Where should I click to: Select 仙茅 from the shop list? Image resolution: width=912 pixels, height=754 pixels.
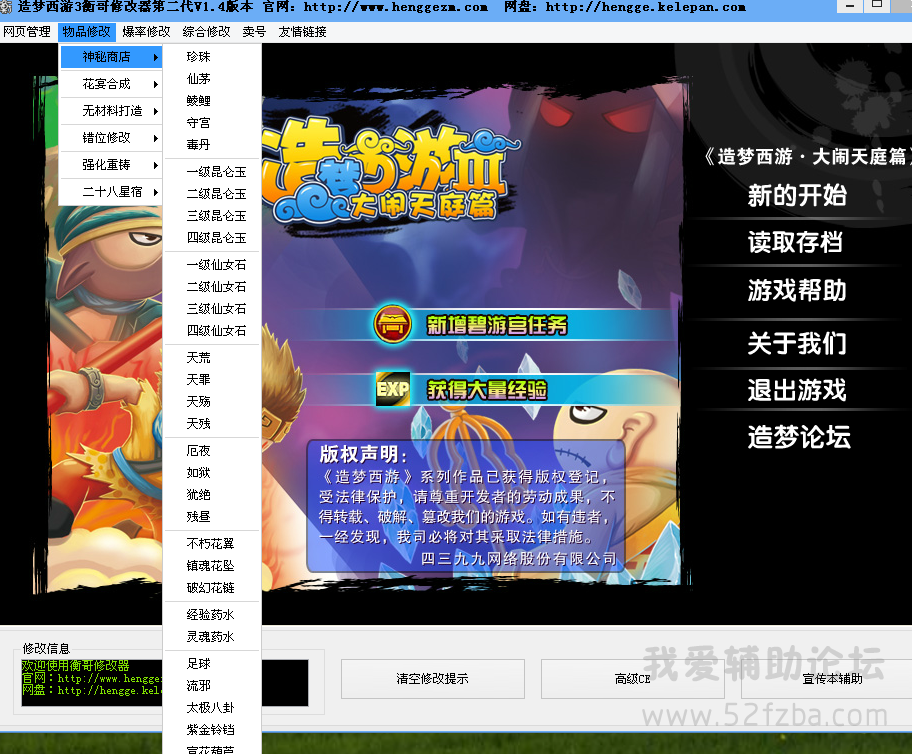[212, 79]
